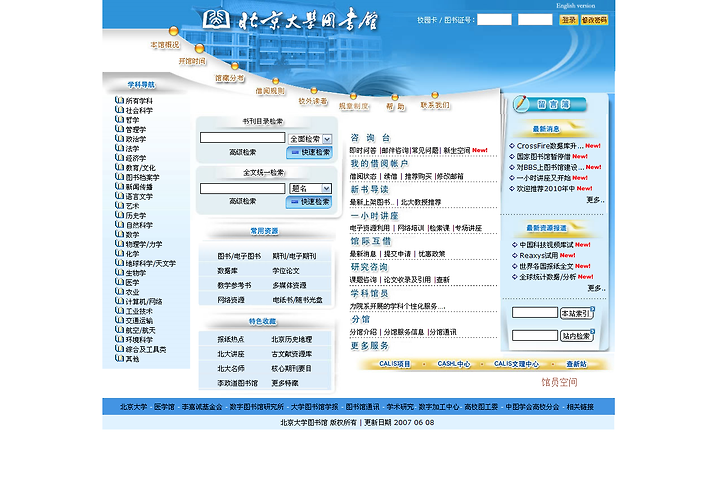Image resolution: width=720 pixels, height=484 pixels.
Task: Click the orange ball above 借阅规则
Action: pyautogui.click(x=276, y=81)
